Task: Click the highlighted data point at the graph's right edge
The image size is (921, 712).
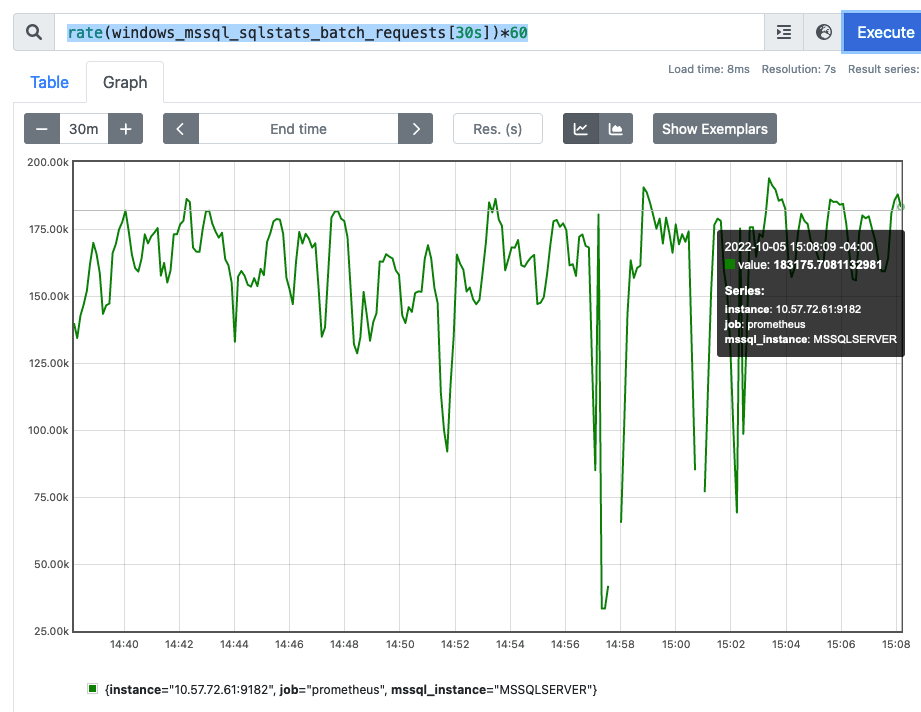Action: click(902, 206)
